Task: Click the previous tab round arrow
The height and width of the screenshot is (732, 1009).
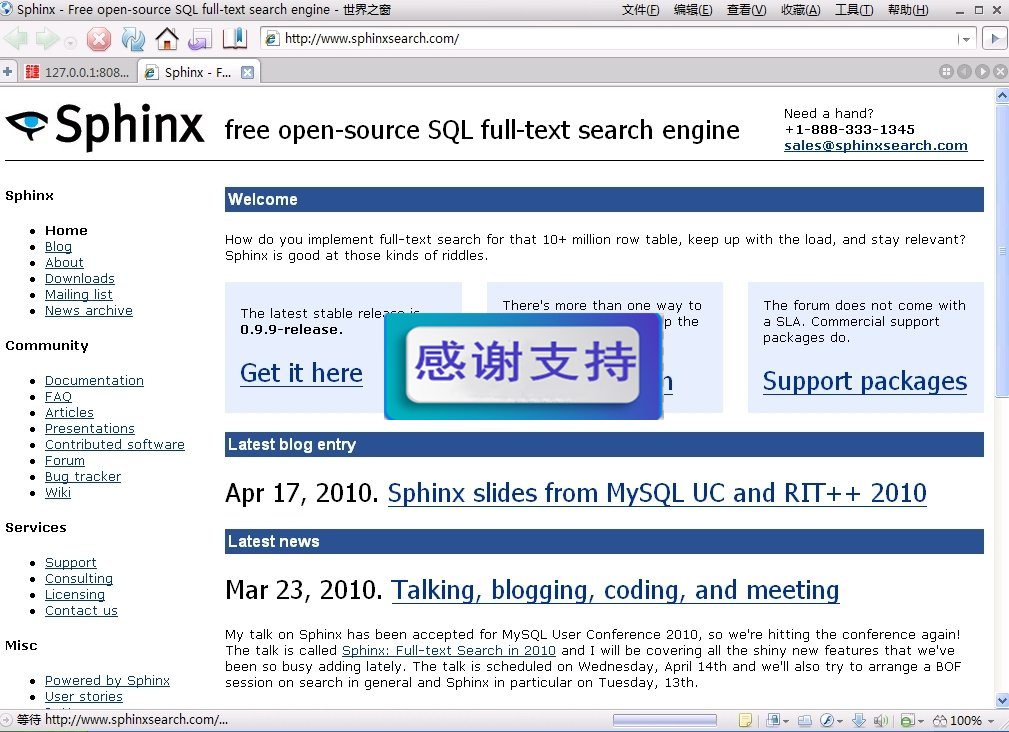Action: (964, 71)
